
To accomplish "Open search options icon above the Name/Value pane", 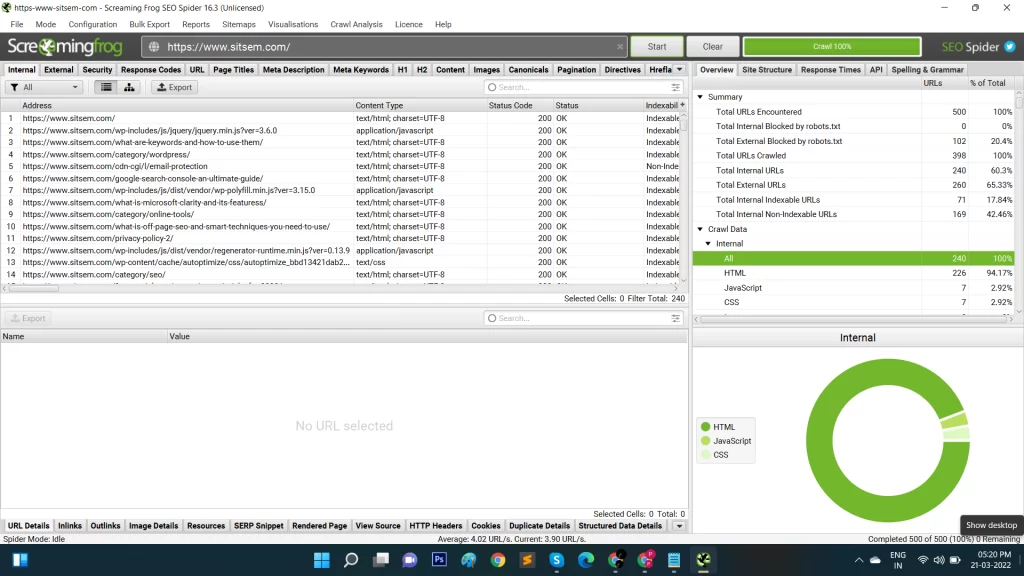I will point(675,318).
